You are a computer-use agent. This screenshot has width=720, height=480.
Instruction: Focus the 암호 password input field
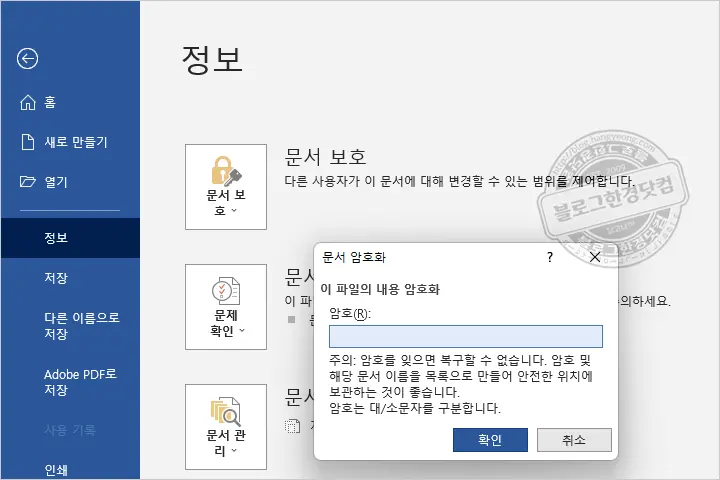(x=466, y=337)
